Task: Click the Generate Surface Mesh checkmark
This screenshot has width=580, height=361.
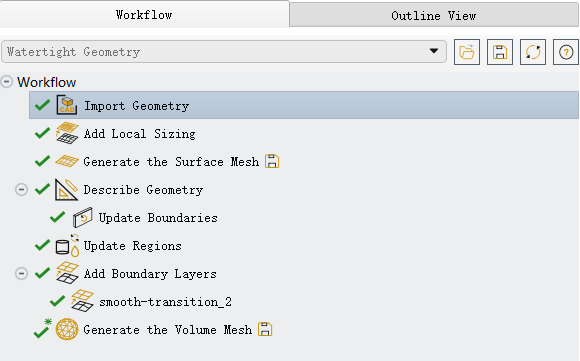Action: point(43,161)
